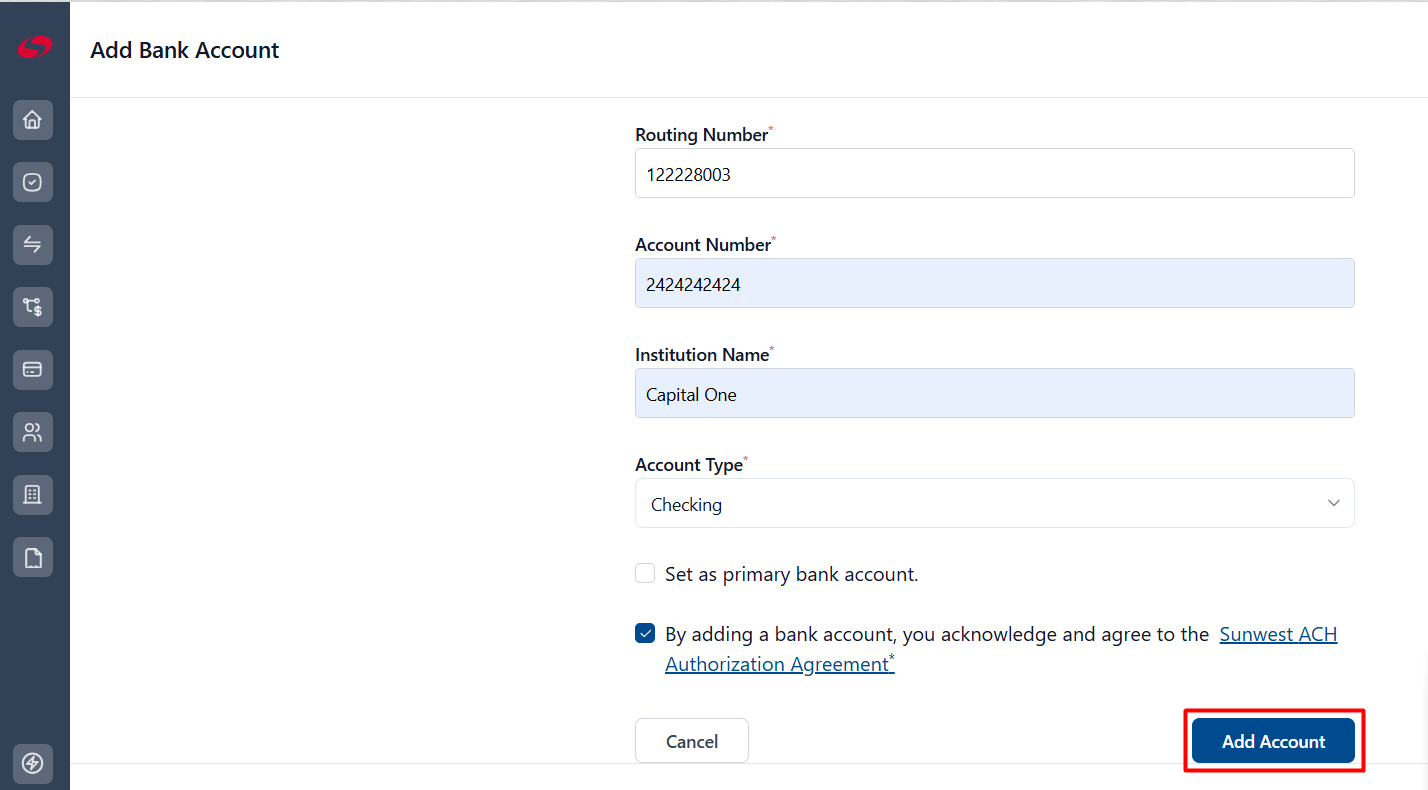Open the document sidebar icon

click(33, 557)
